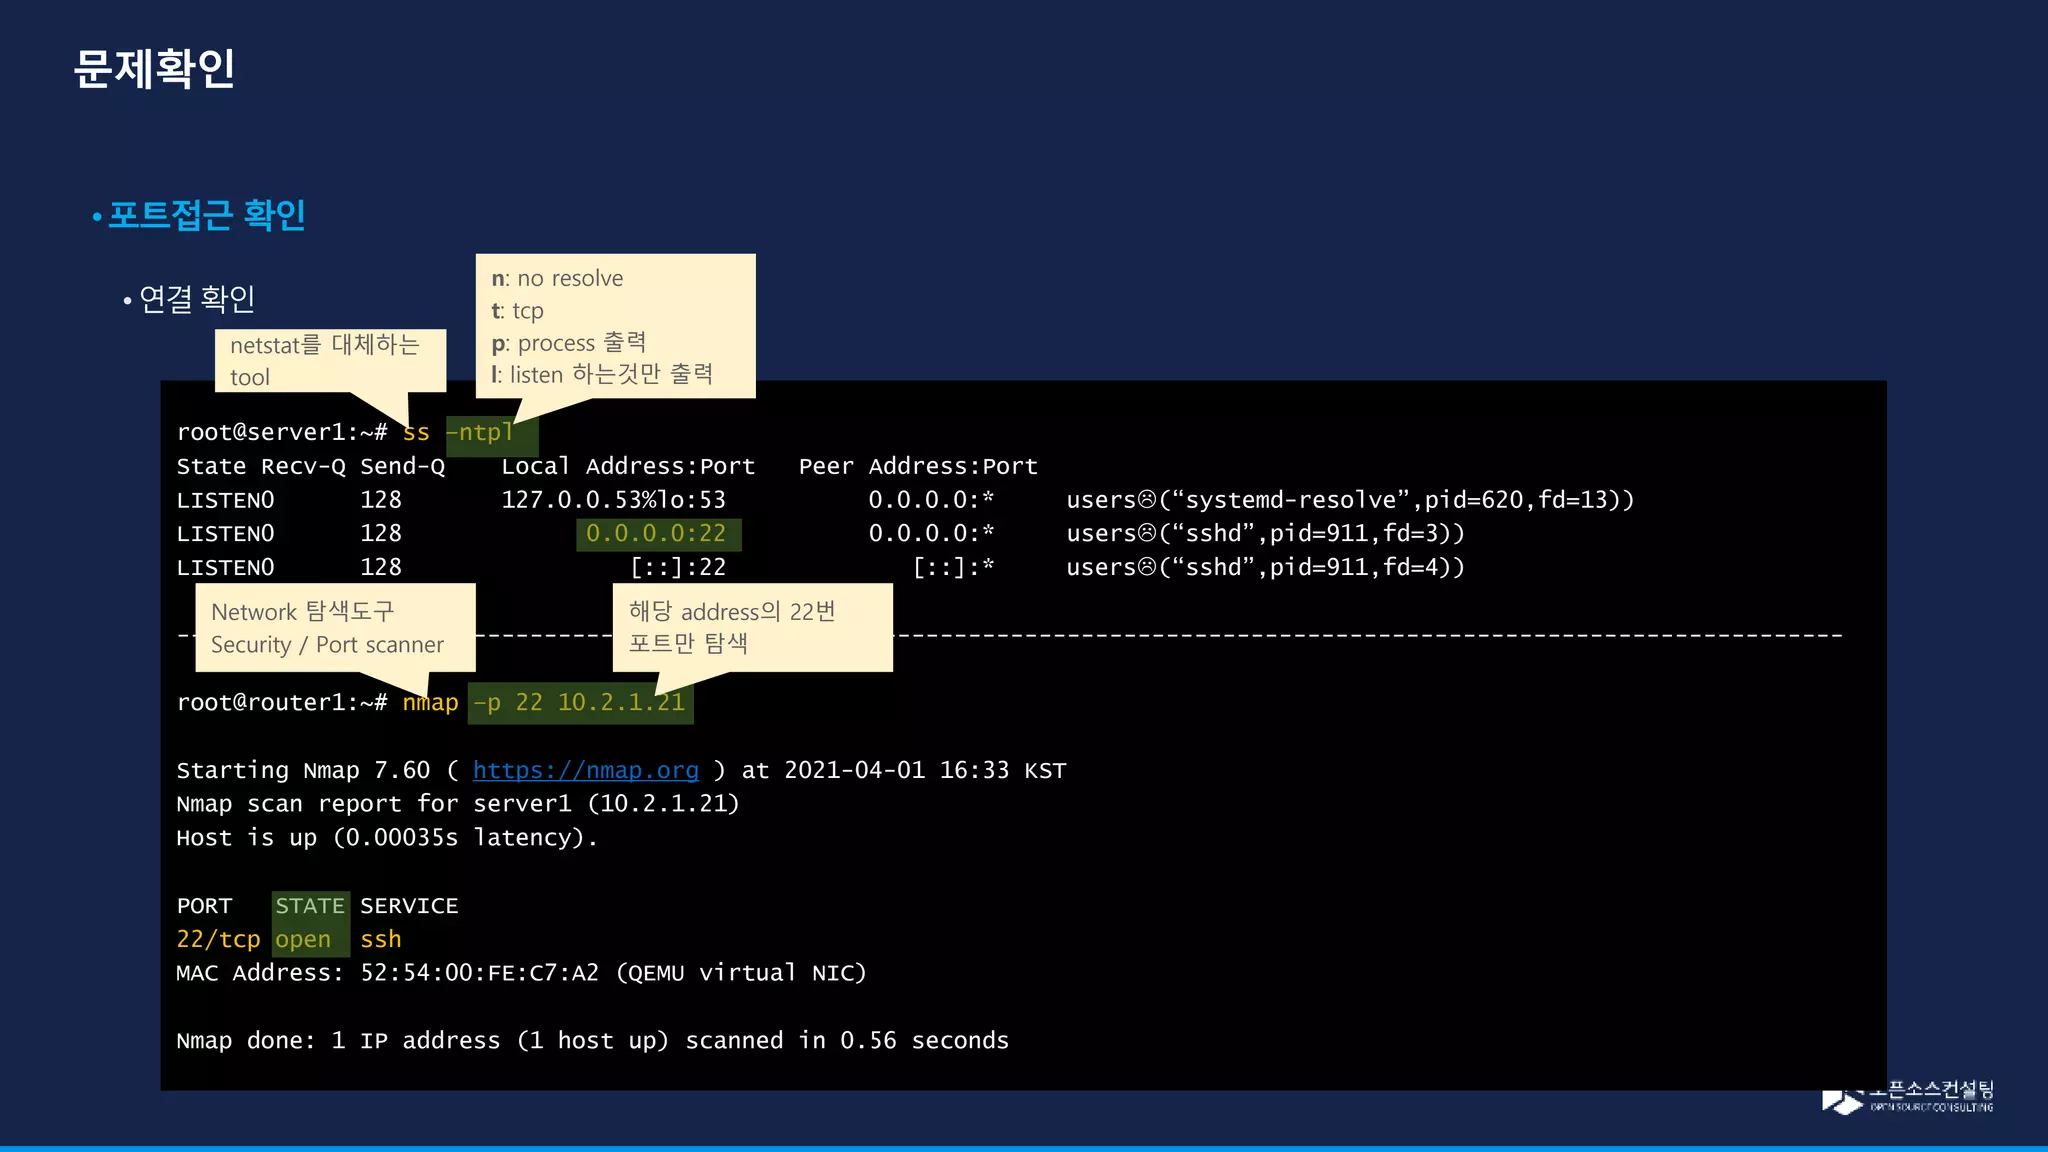The width and height of the screenshot is (2048, 1152).
Task: Click the slide title 문제확인
Action: [x=155, y=69]
